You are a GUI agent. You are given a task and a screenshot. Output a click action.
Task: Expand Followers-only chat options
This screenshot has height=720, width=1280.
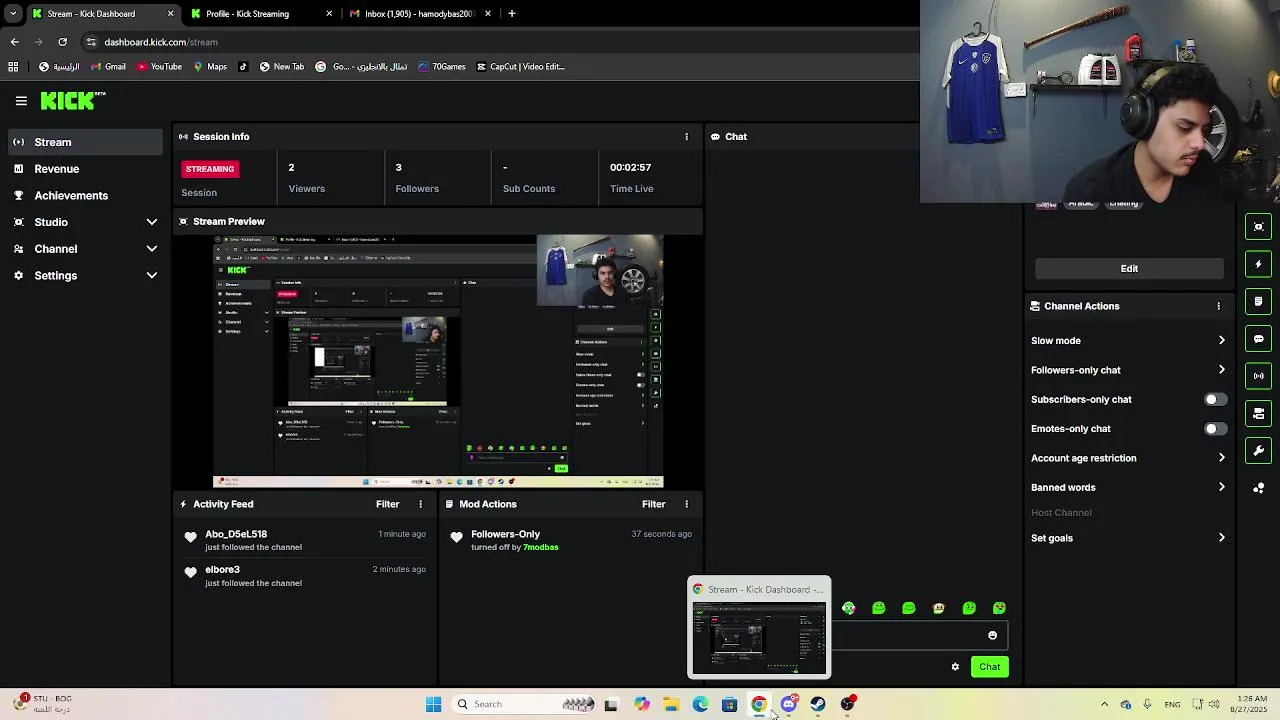1128,370
